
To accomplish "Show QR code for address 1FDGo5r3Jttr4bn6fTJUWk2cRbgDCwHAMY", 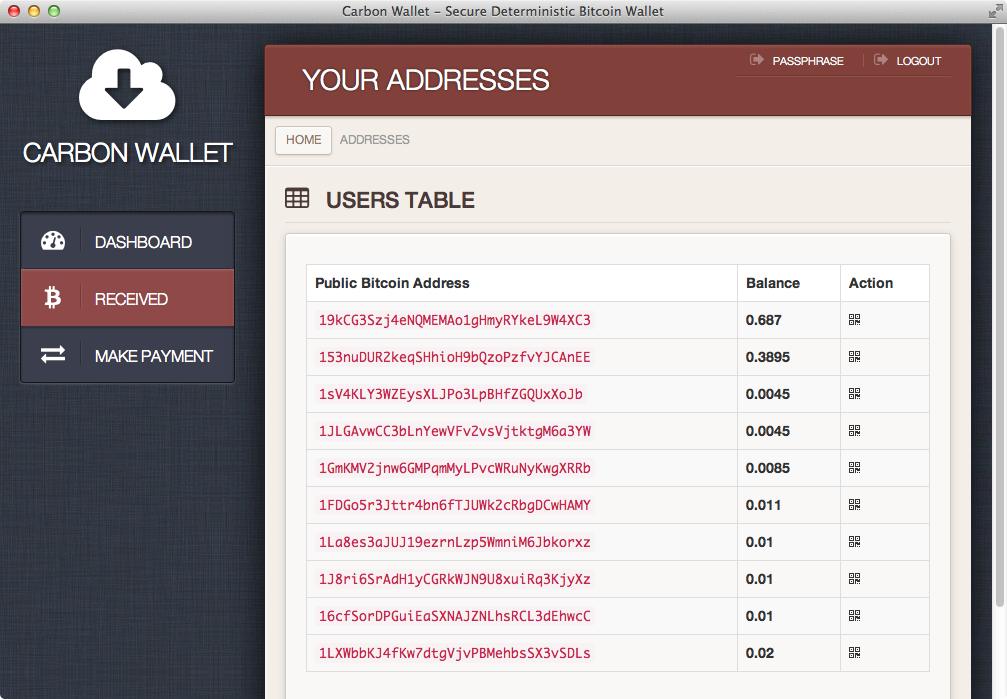I will [854, 504].
